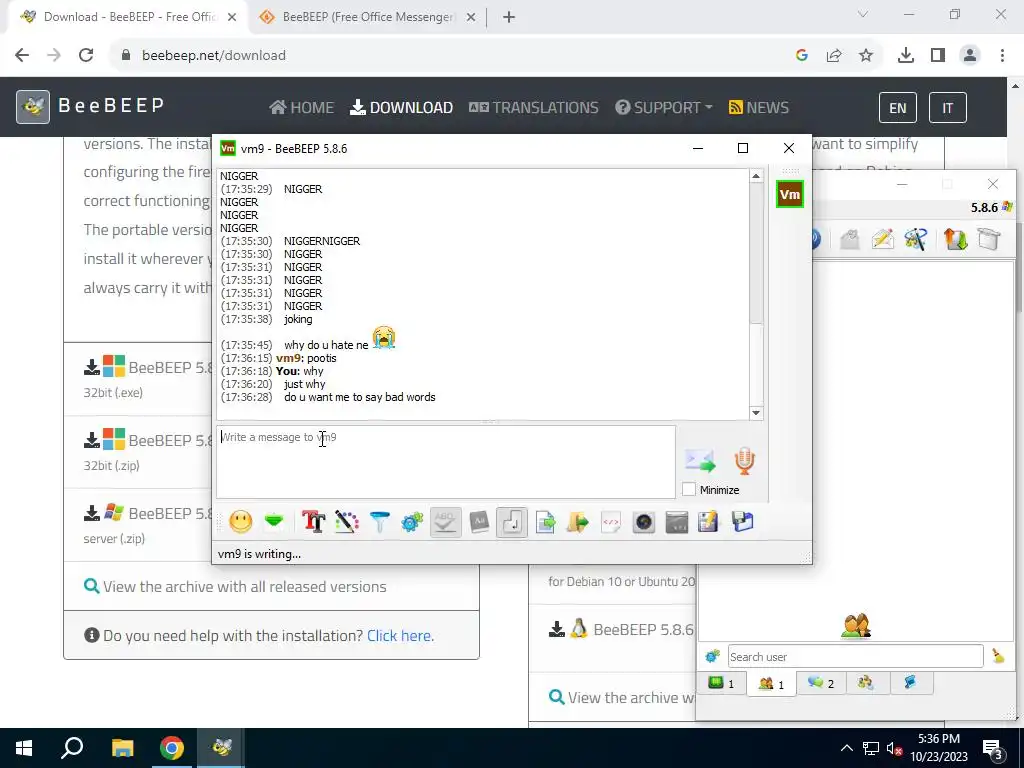Viewport: 1024px width, 768px height.
Task: Open TRANSLATIONS page in site nav
Action: coord(534,107)
